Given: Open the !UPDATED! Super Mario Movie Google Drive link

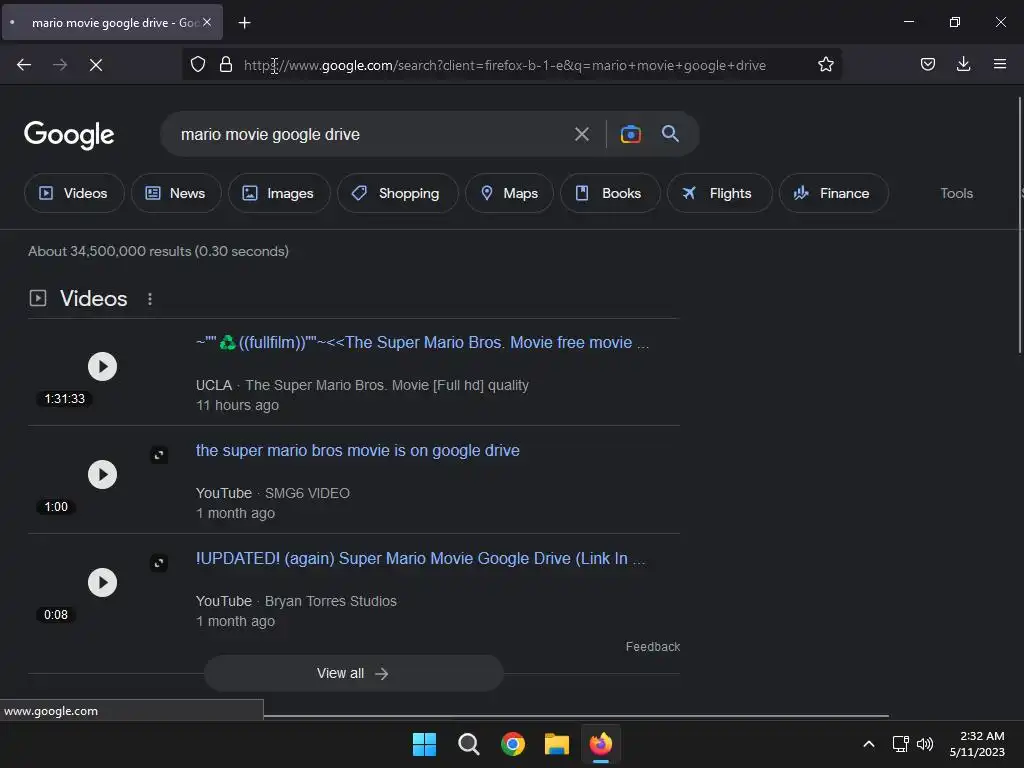Looking at the screenshot, I should (420, 558).
